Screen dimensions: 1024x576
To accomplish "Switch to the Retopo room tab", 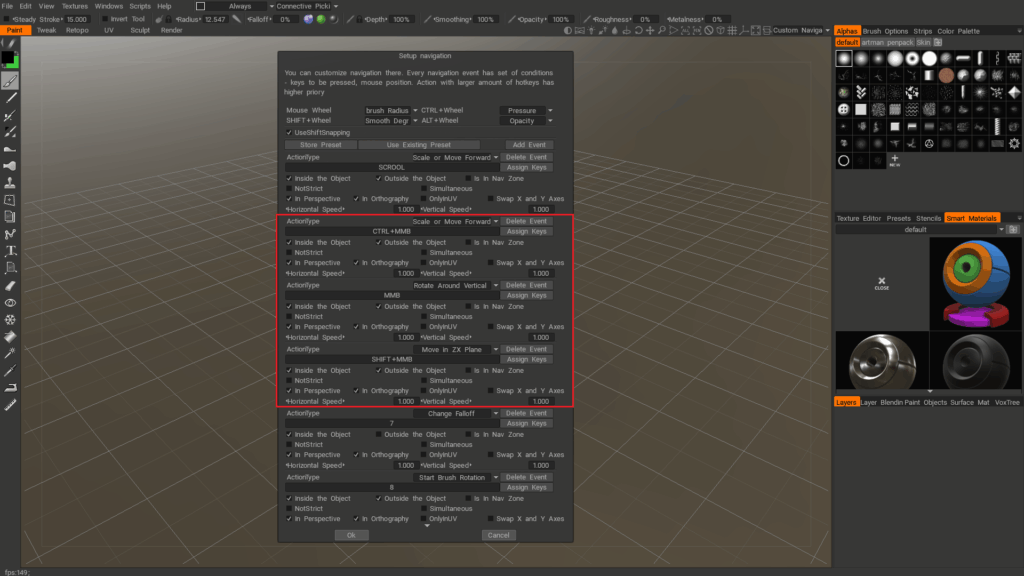I will coord(77,30).
